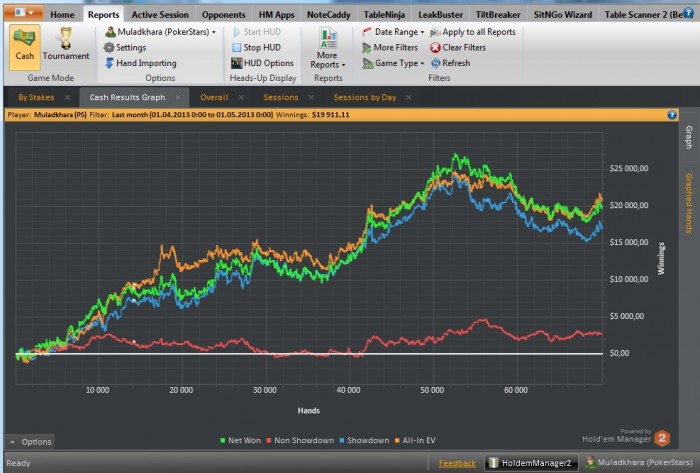Switch to By Stakes report tab
The width and height of the screenshot is (700, 473).
[36, 97]
